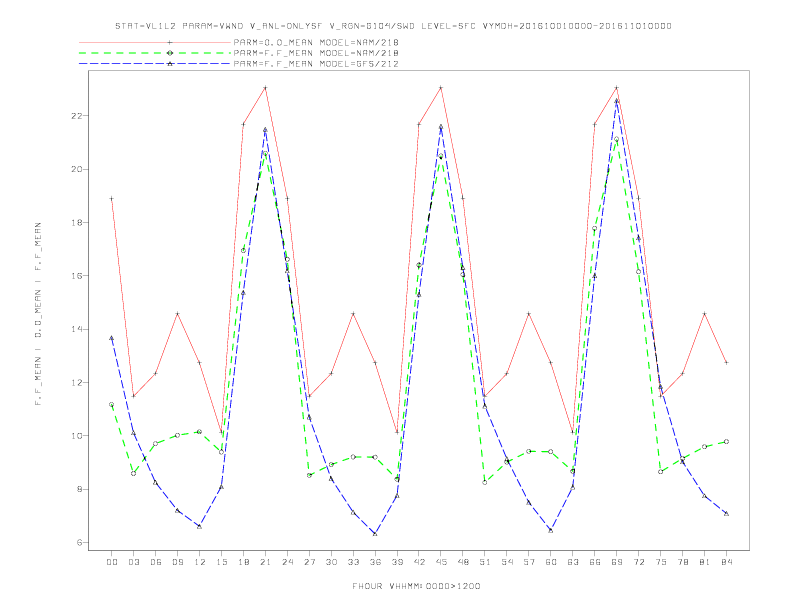The width and height of the screenshot is (792, 612).
Task: Click the green dashed line legend sample
Action: pos(155,53)
